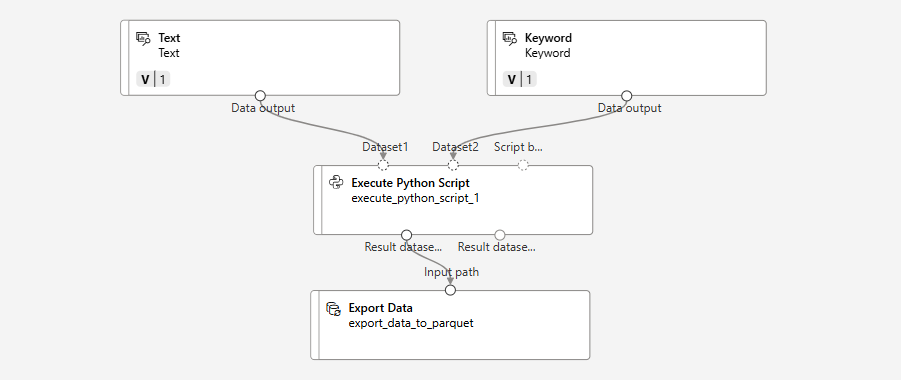Click the Dataset2 input port
This screenshot has height=380, width=901.
pyautogui.click(x=453, y=166)
